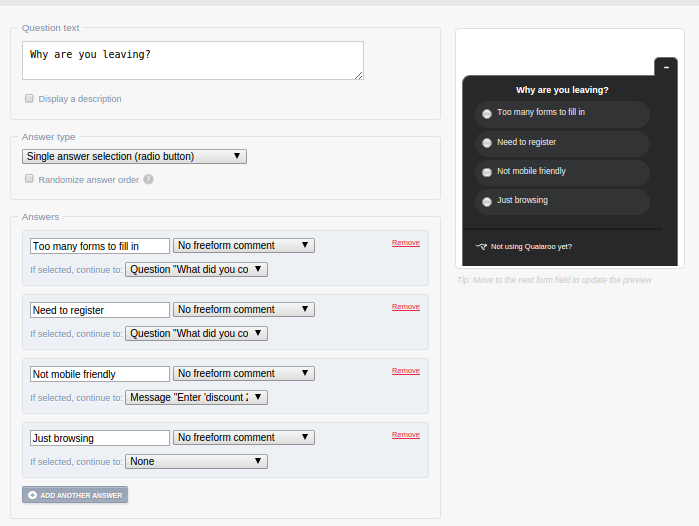
Task: Select 'Just browsing' radio in preview
Action: coord(487,201)
